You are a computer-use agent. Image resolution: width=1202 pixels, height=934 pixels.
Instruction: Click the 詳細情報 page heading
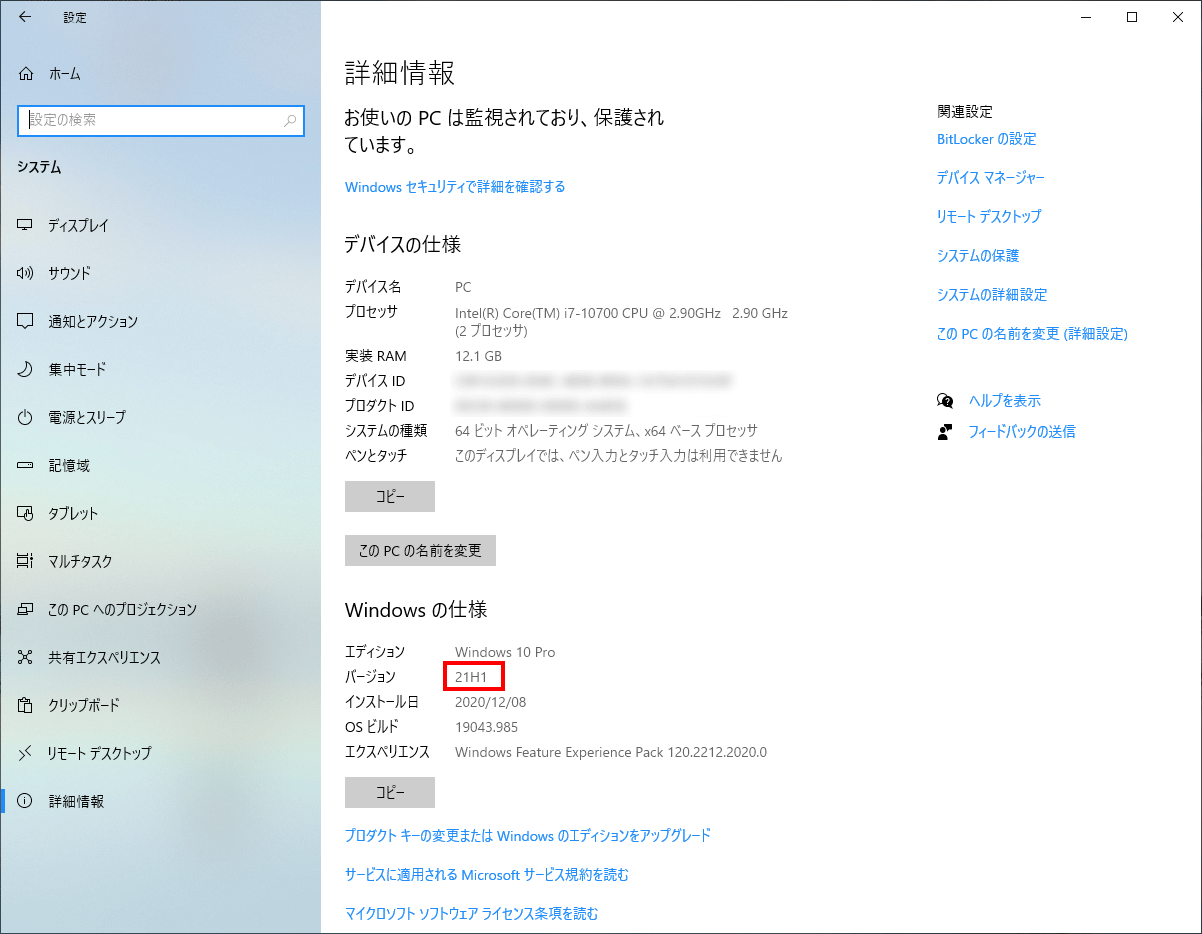400,73
